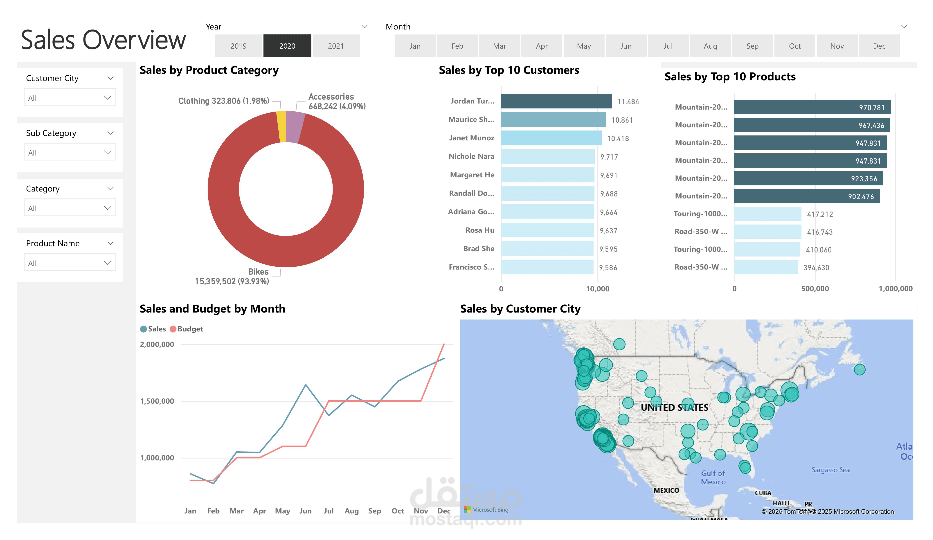Expand the Customer City header chevron
The height and width of the screenshot is (540, 933).
tap(110, 78)
